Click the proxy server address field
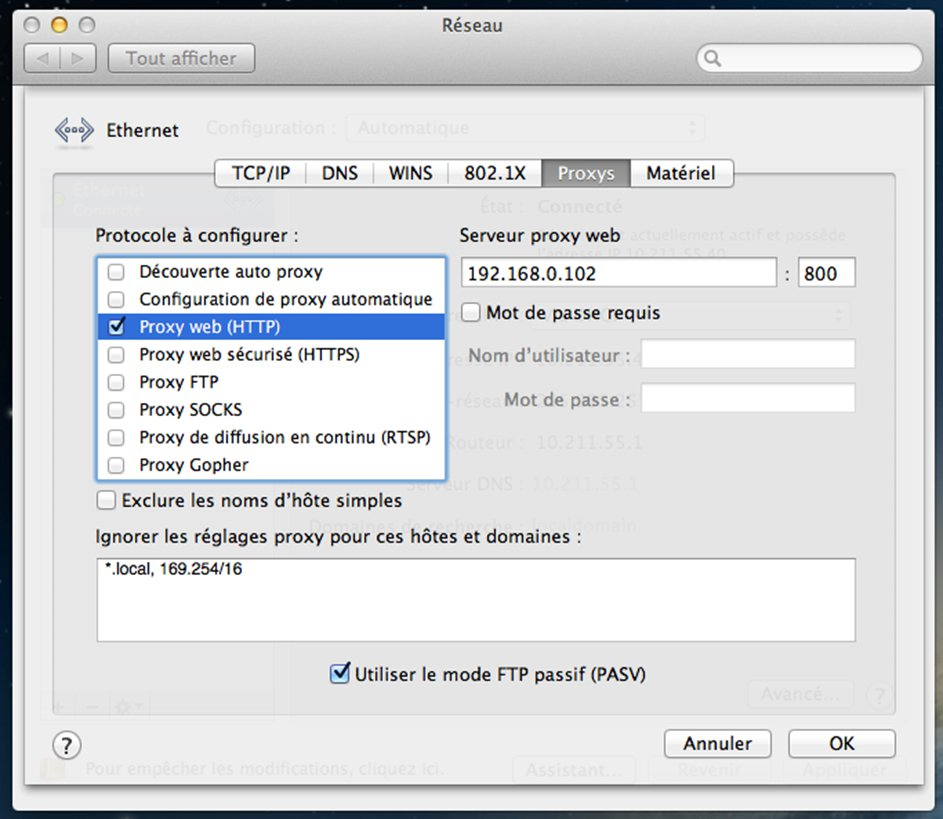The width and height of the screenshot is (943, 819). [619, 273]
